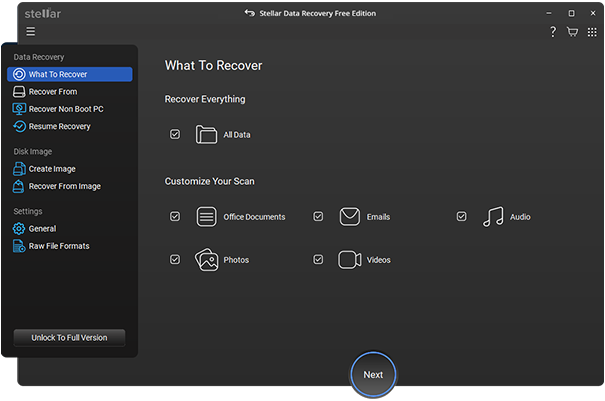The height and width of the screenshot is (401, 605).
Task: Click the Recover Non Boot PC monitor icon
Action: [19, 109]
